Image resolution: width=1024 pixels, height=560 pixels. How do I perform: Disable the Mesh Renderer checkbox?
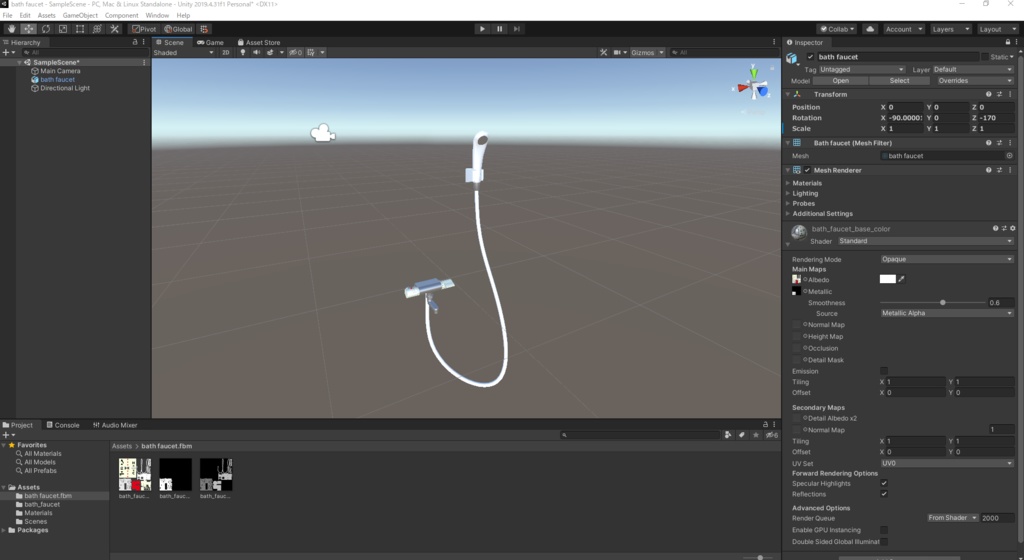tap(807, 170)
